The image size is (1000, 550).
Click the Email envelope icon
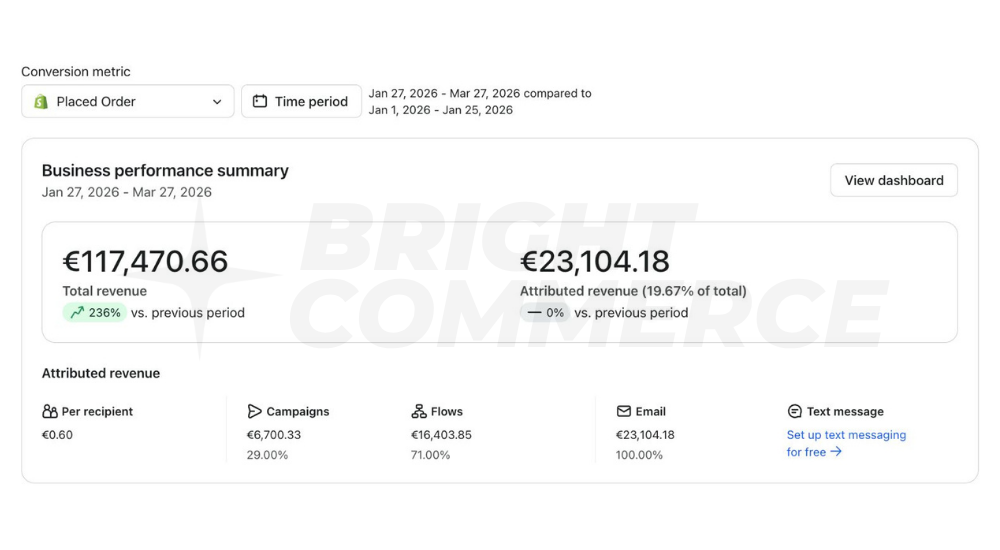(624, 412)
